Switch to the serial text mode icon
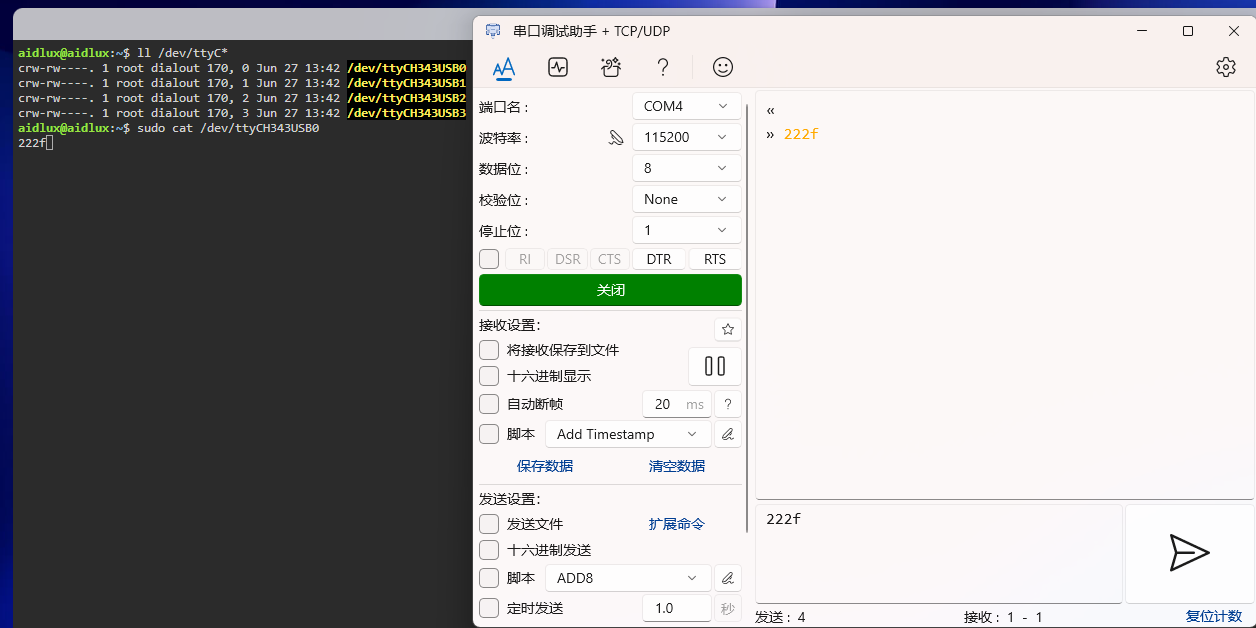 (x=503, y=67)
